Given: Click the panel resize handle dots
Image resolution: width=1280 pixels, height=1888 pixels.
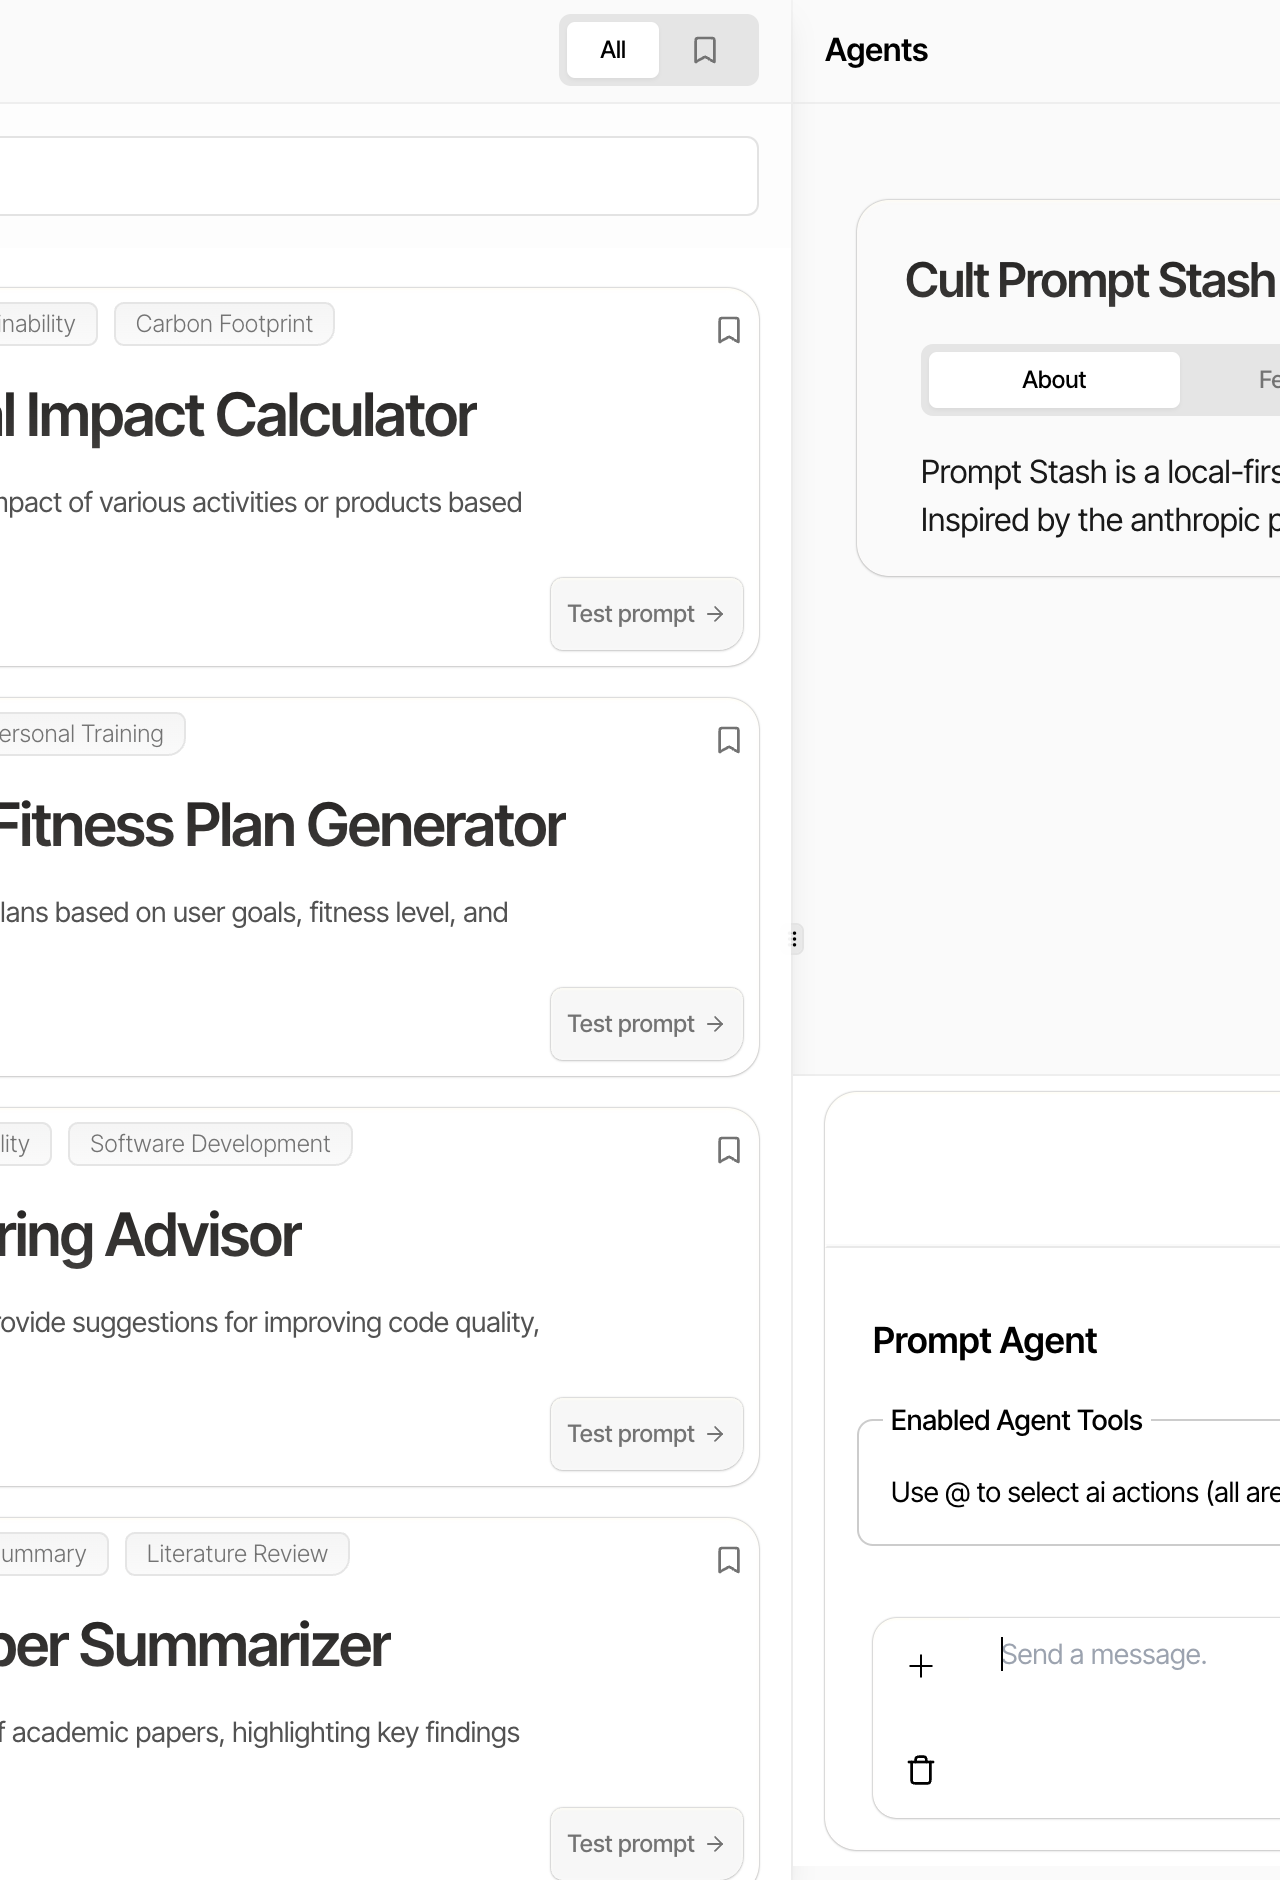Looking at the screenshot, I should pos(795,939).
